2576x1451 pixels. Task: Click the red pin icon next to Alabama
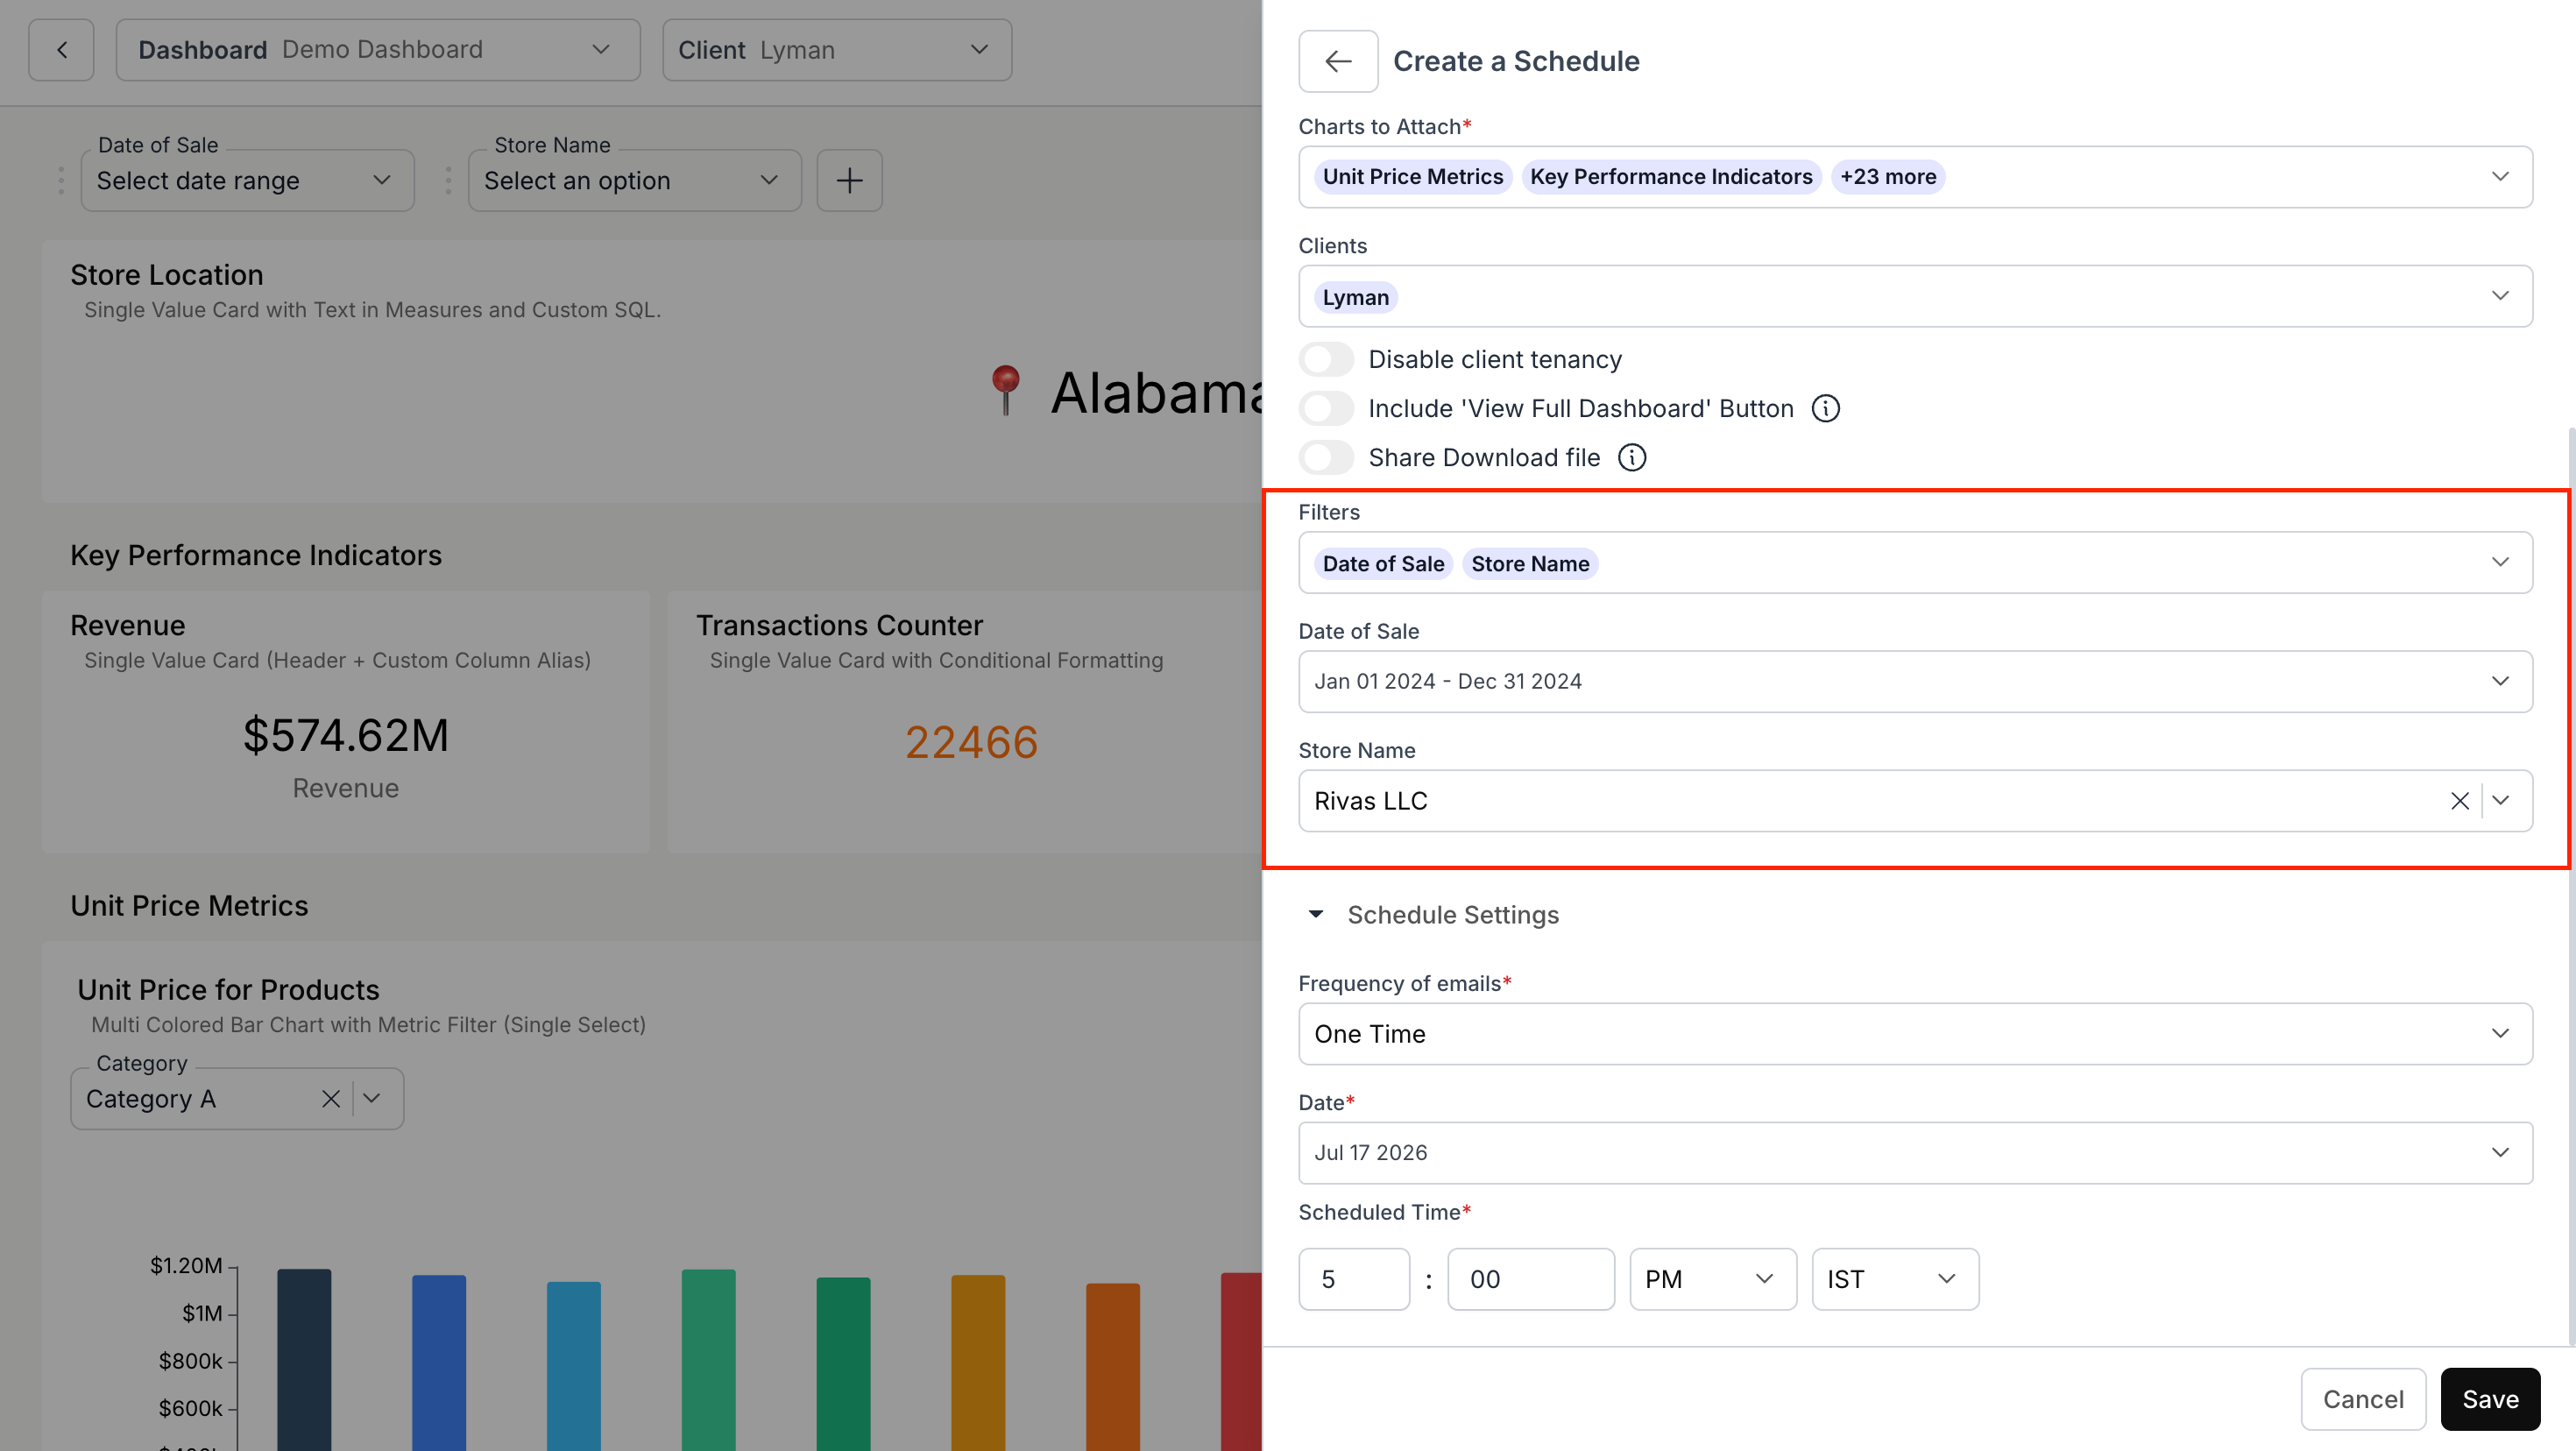pos(1005,390)
